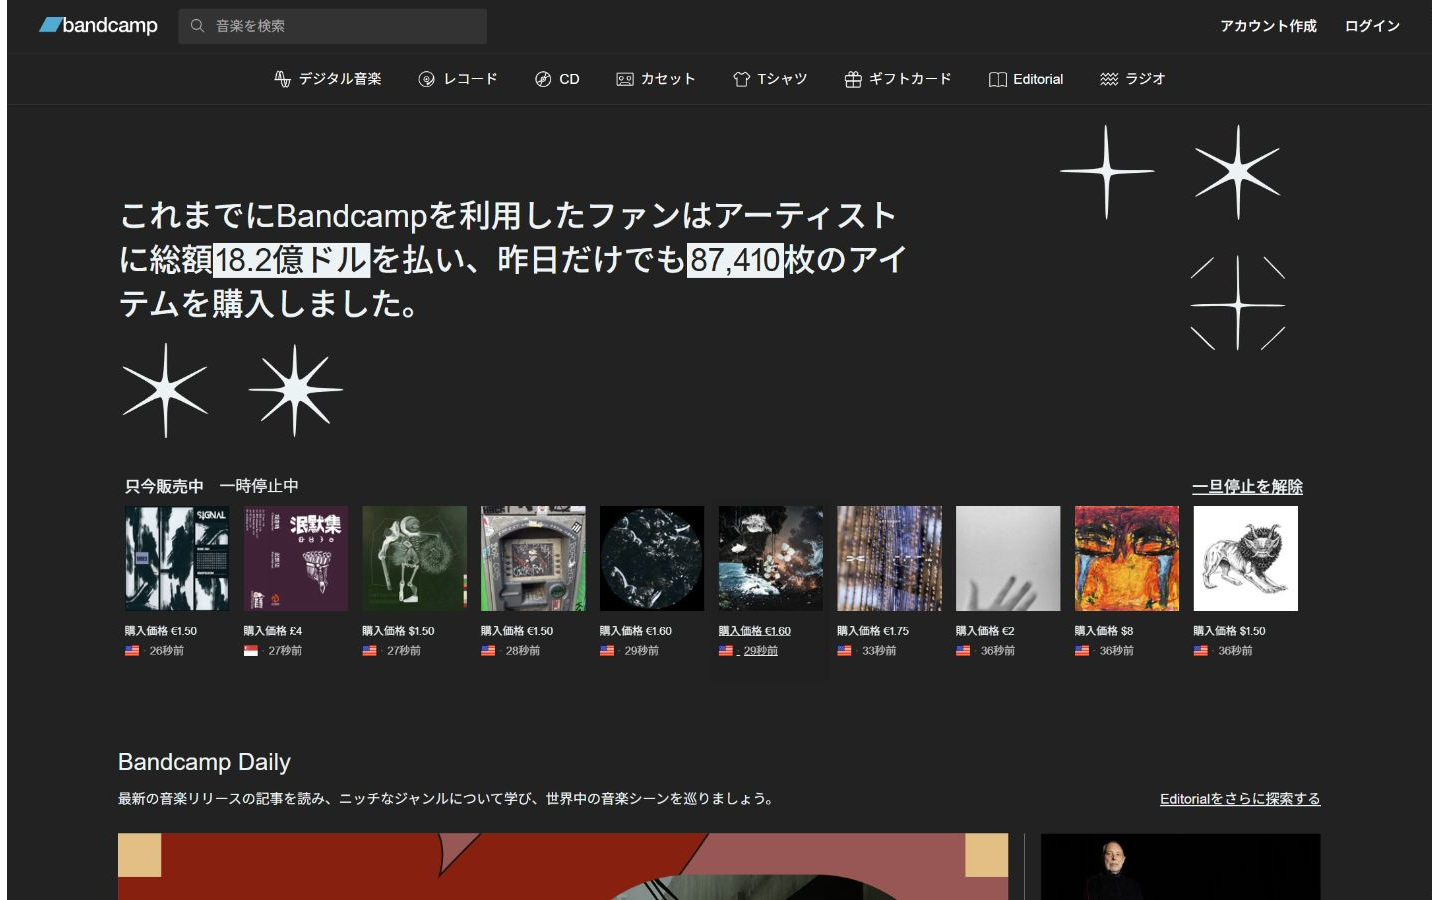Open the SIGNAL album cover sold €1.50
This screenshot has height=900, width=1440.
177,558
